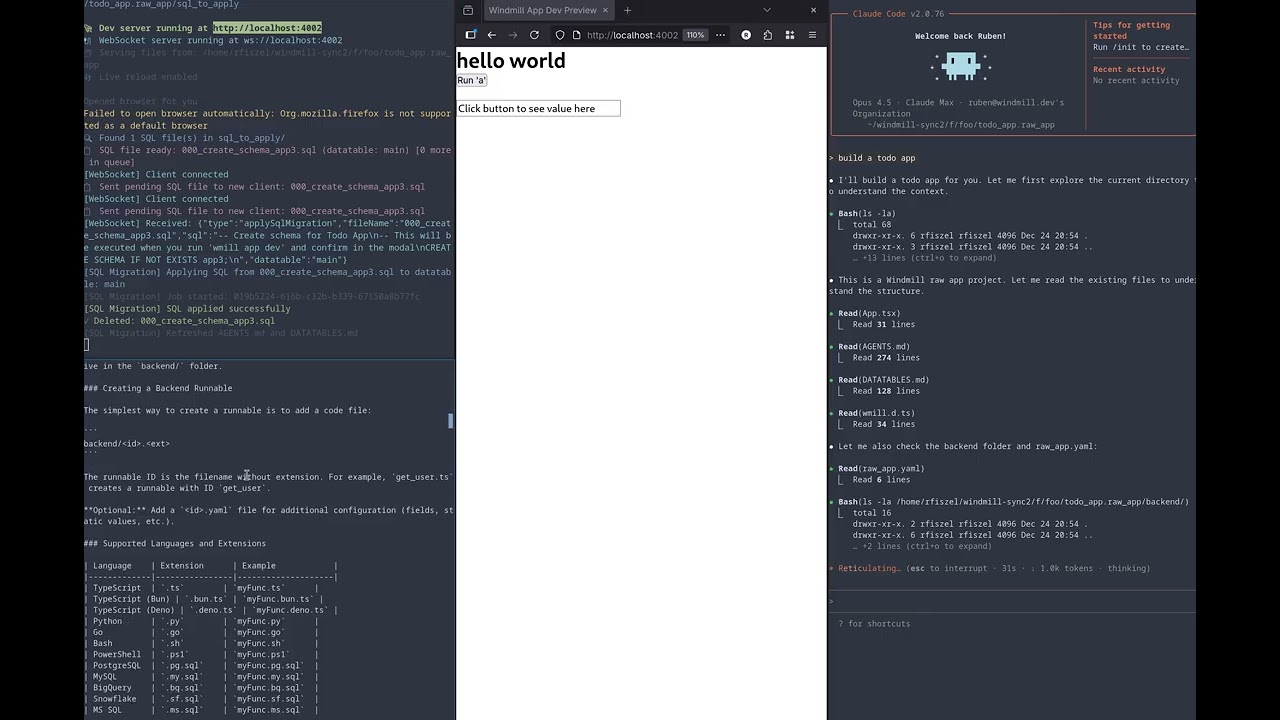1280x720 pixels.
Task: Open the list-all-tabs chevron dropdown
Action: point(767,10)
